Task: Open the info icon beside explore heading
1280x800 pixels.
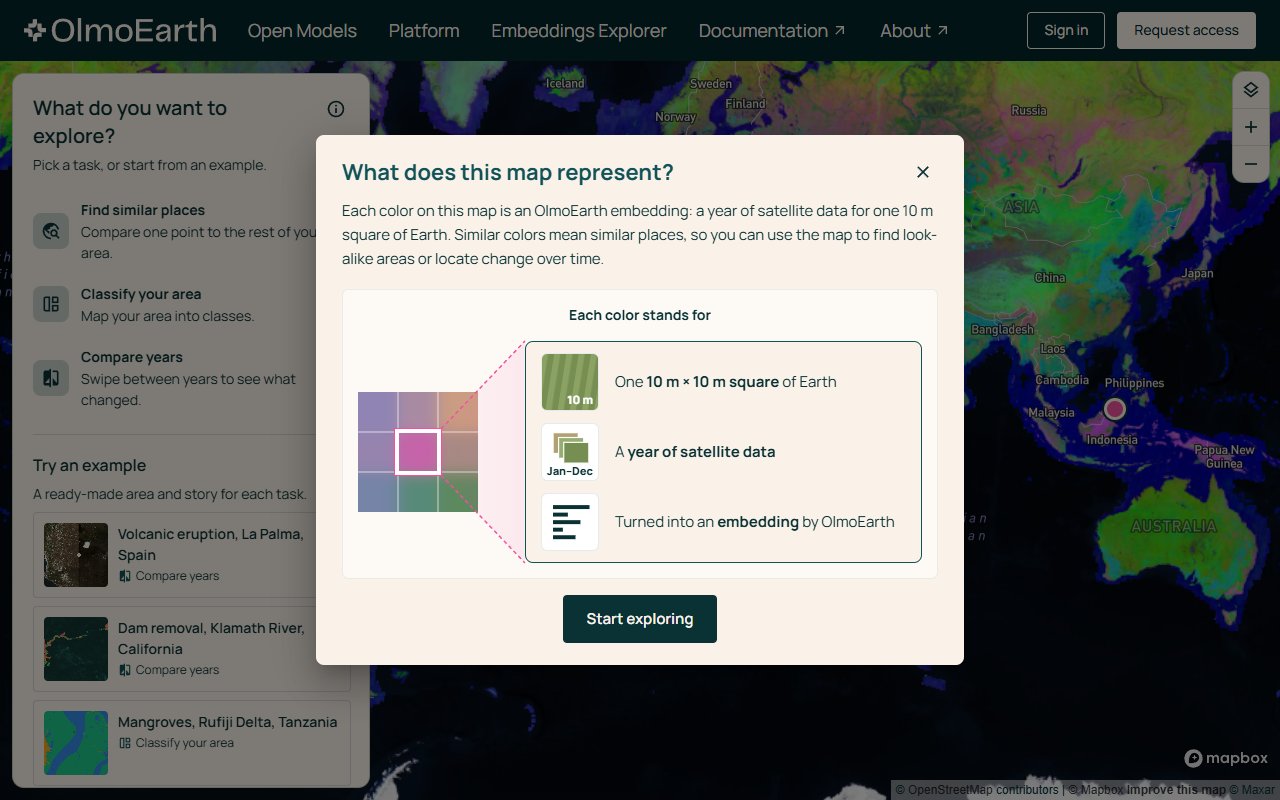Action: click(336, 109)
